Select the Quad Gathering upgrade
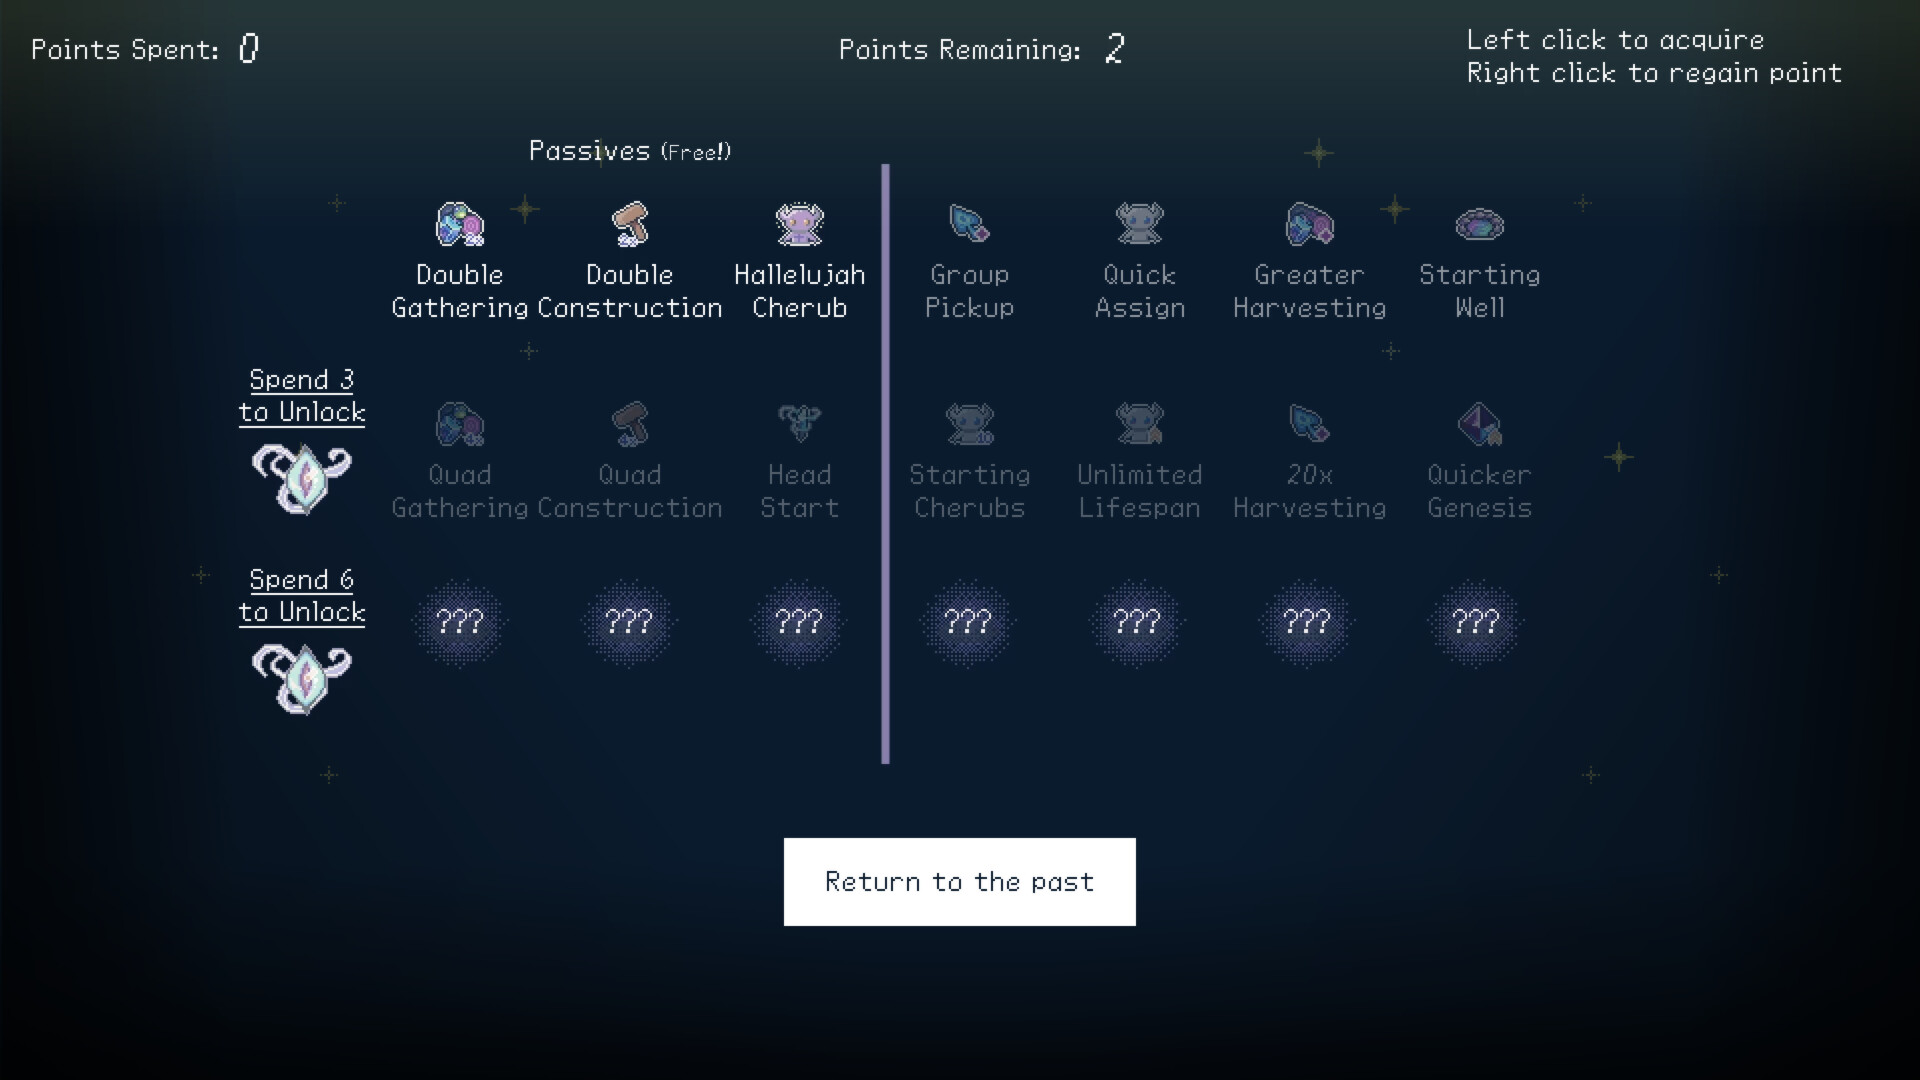Image resolution: width=1920 pixels, height=1080 pixels. pos(459,424)
